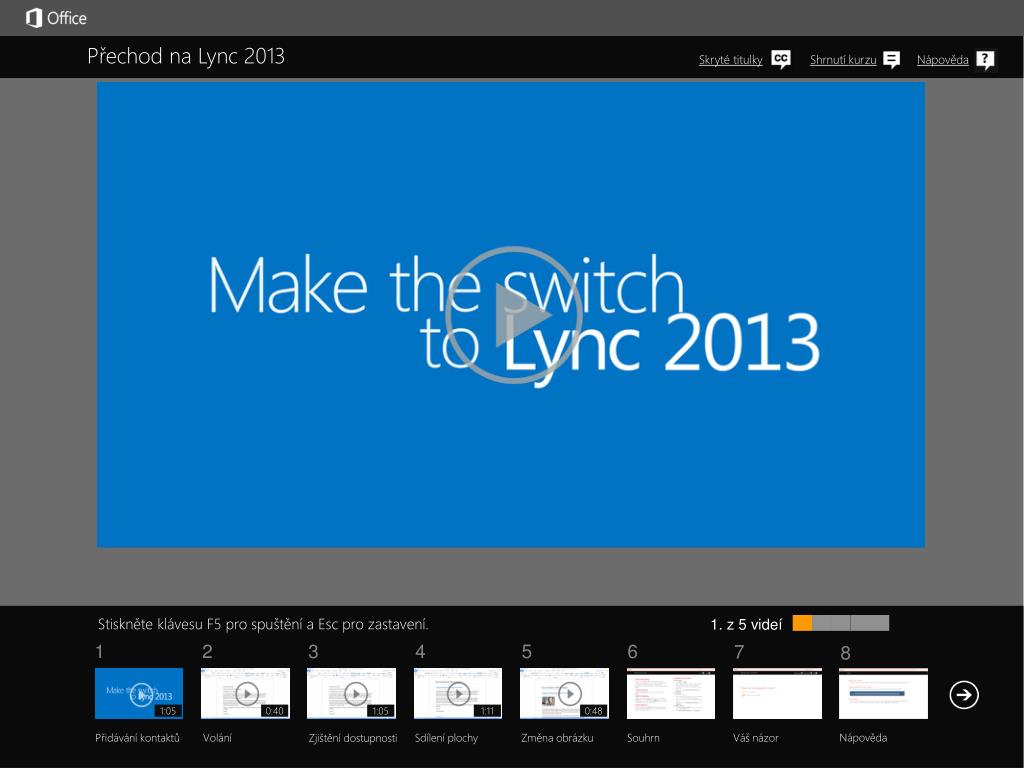
Task: Click the question mark help icon
Action: coord(985,60)
